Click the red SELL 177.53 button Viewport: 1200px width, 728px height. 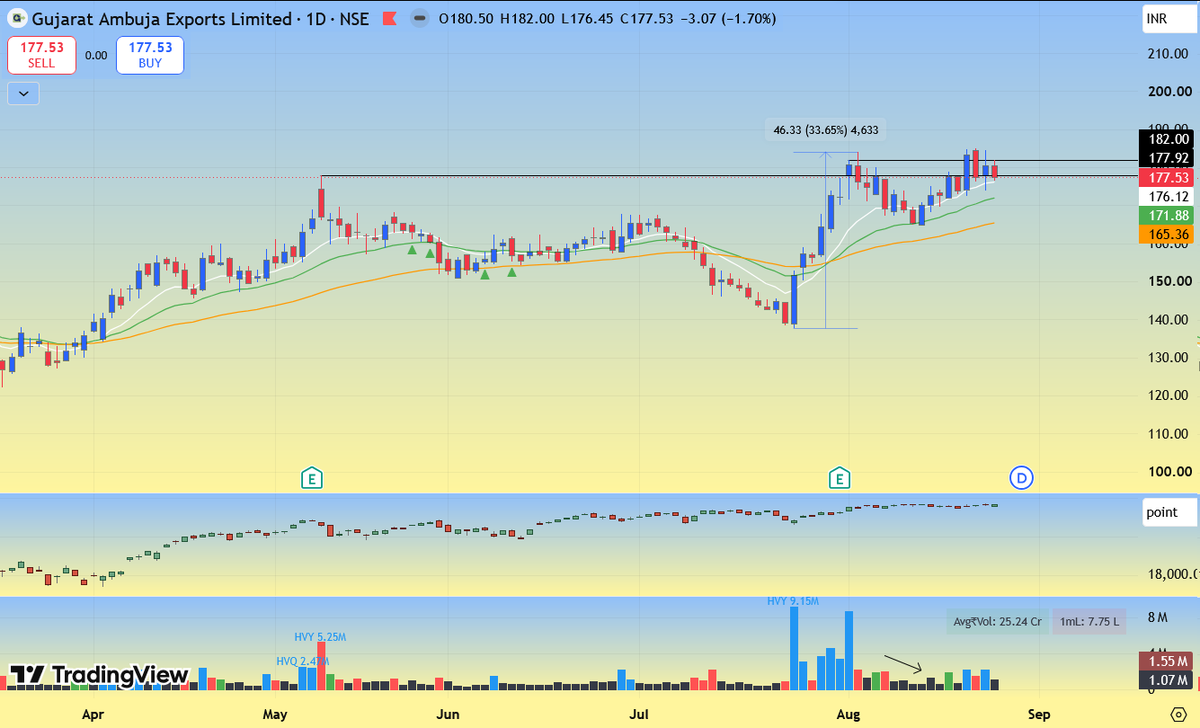pyautogui.click(x=41, y=55)
